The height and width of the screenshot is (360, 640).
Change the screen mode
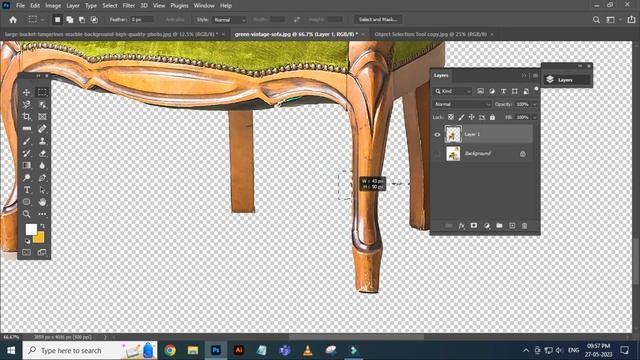[x=42, y=252]
